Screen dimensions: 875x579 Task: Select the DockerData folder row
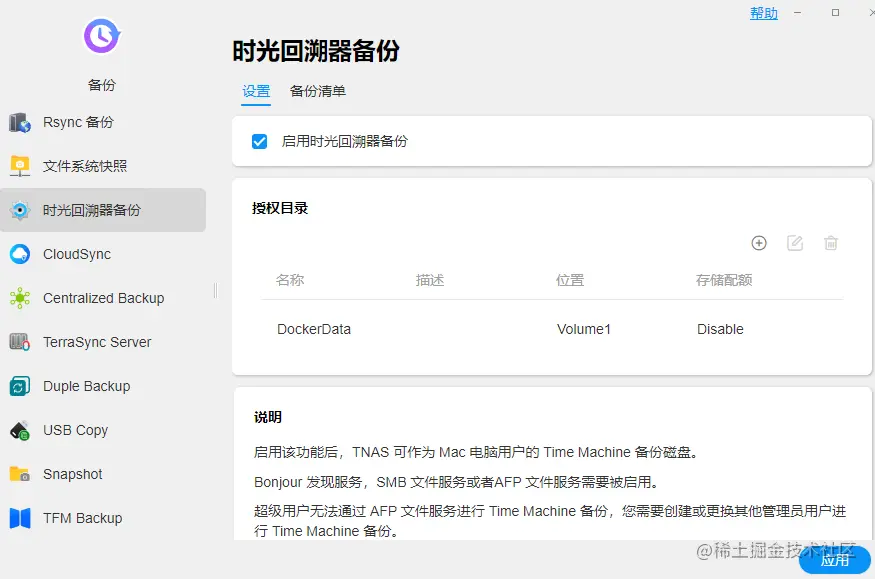point(312,329)
